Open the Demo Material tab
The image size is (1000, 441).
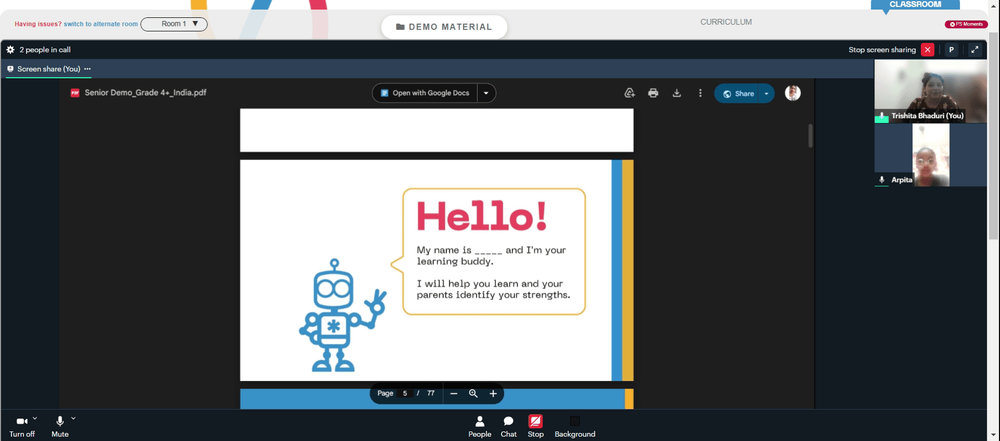444,27
